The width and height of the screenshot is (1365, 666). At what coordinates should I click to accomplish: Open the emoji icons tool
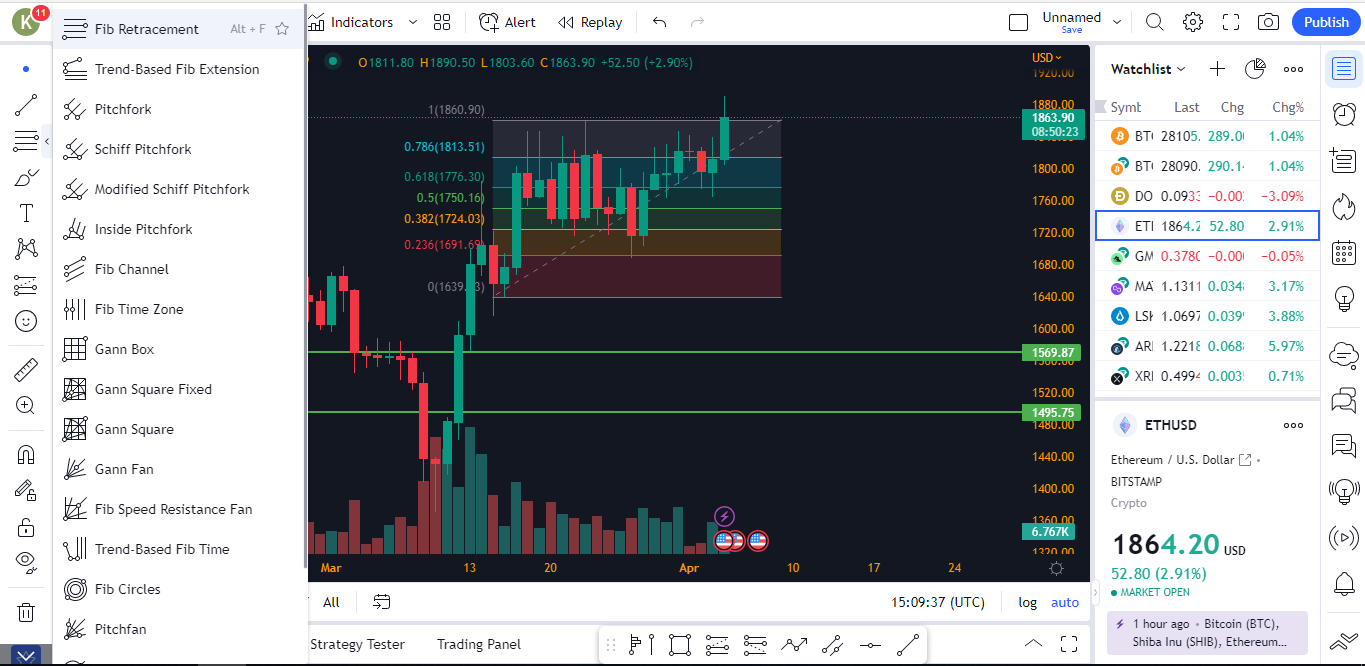(x=26, y=321)
